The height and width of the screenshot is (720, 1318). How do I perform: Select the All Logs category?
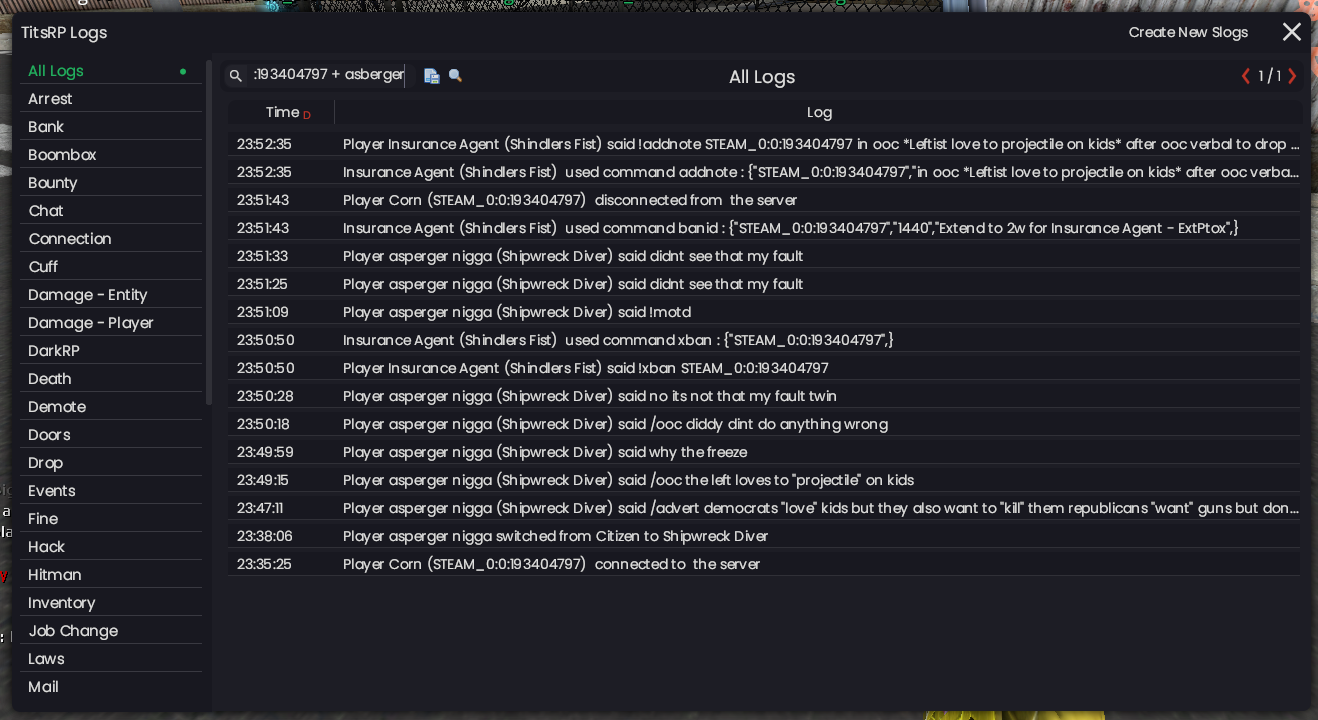[x=56, y=71]
